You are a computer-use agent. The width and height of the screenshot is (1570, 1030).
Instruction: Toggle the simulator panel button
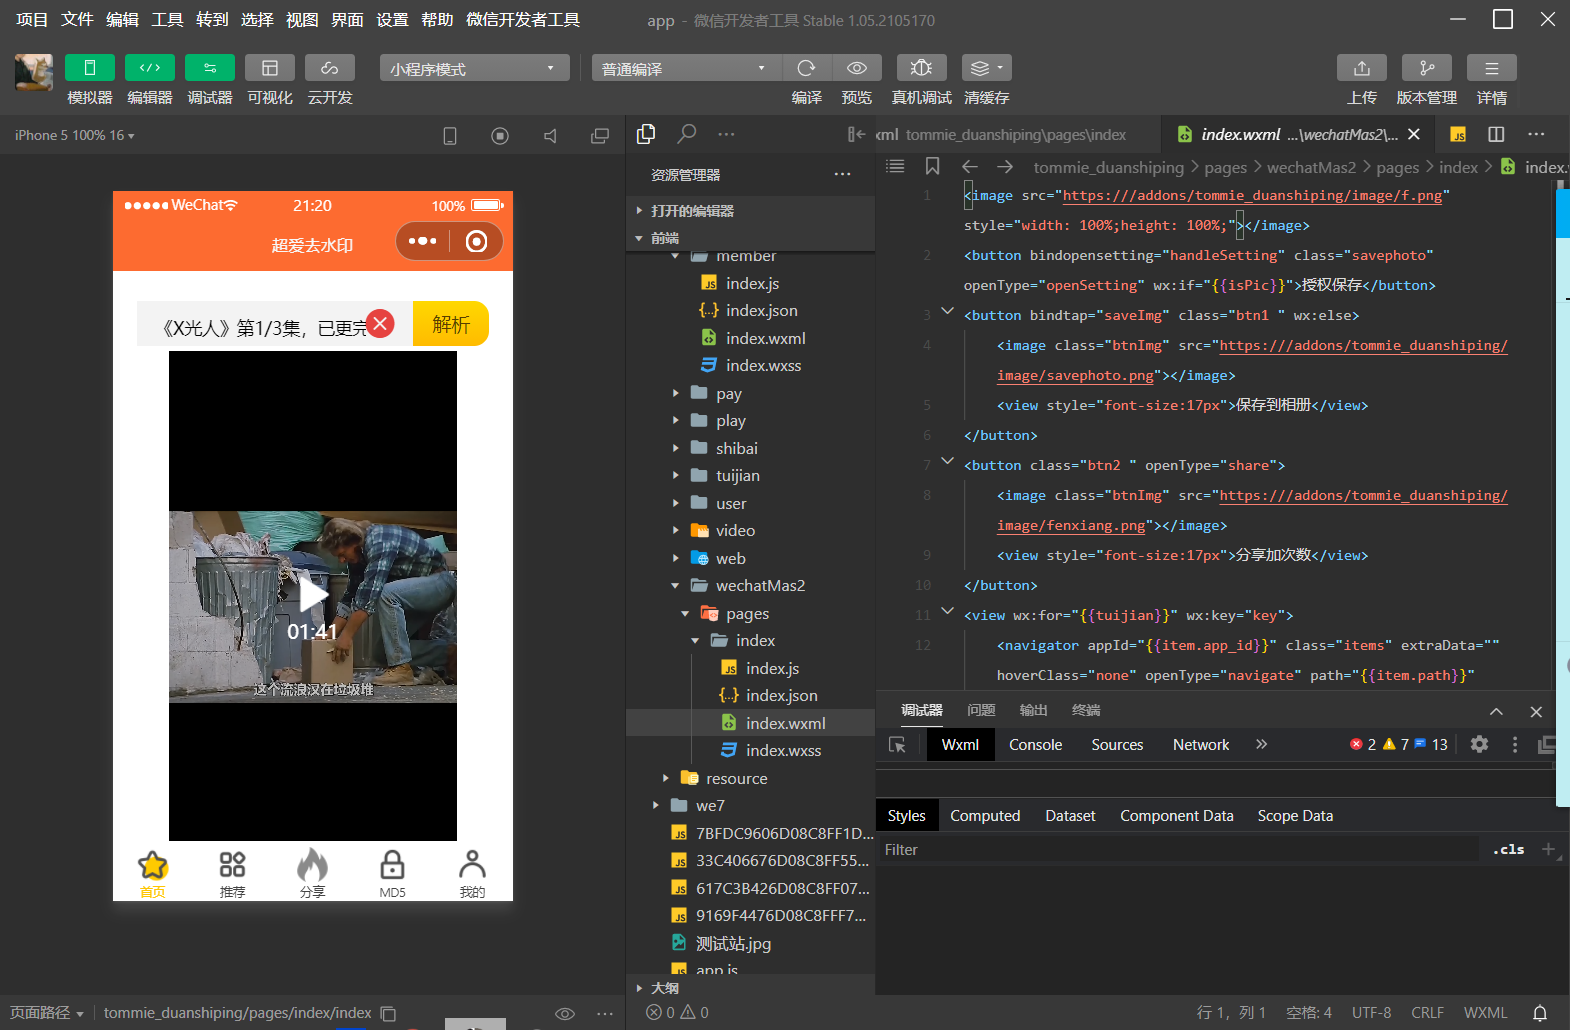tap(89, 68)
